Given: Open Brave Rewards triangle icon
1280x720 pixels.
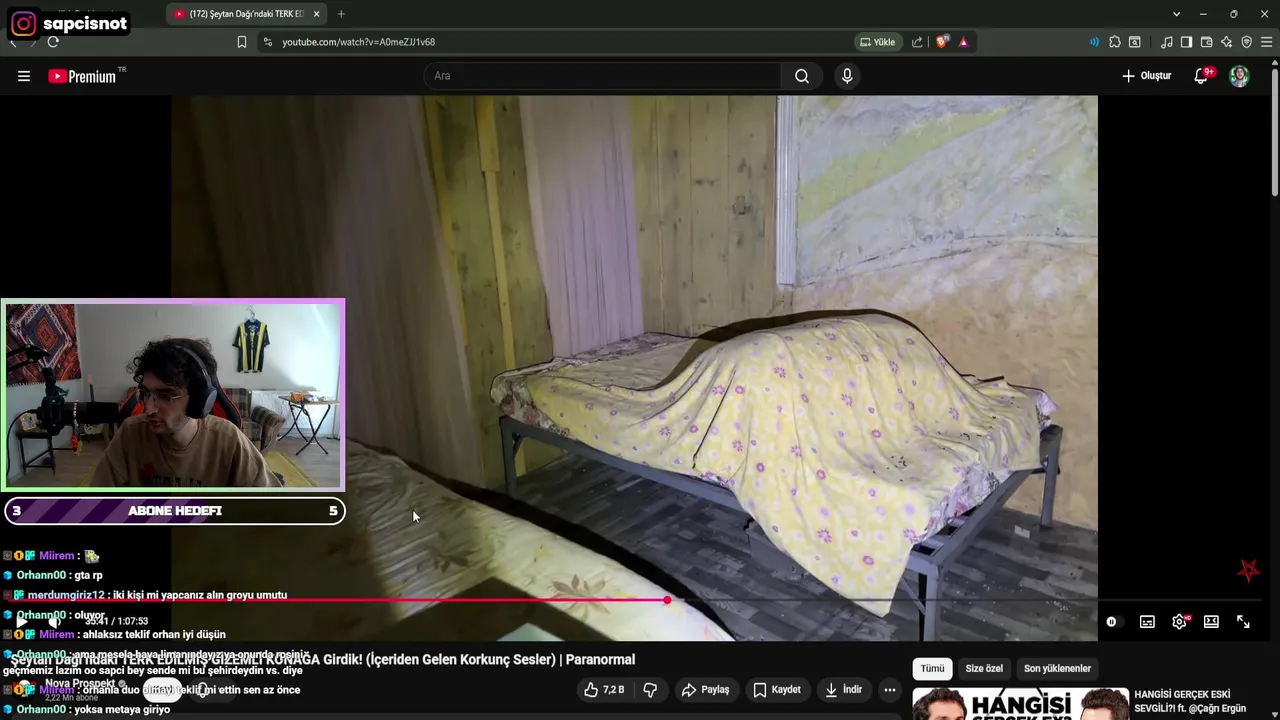Looking at the screenshot, I should click(963, 42).
